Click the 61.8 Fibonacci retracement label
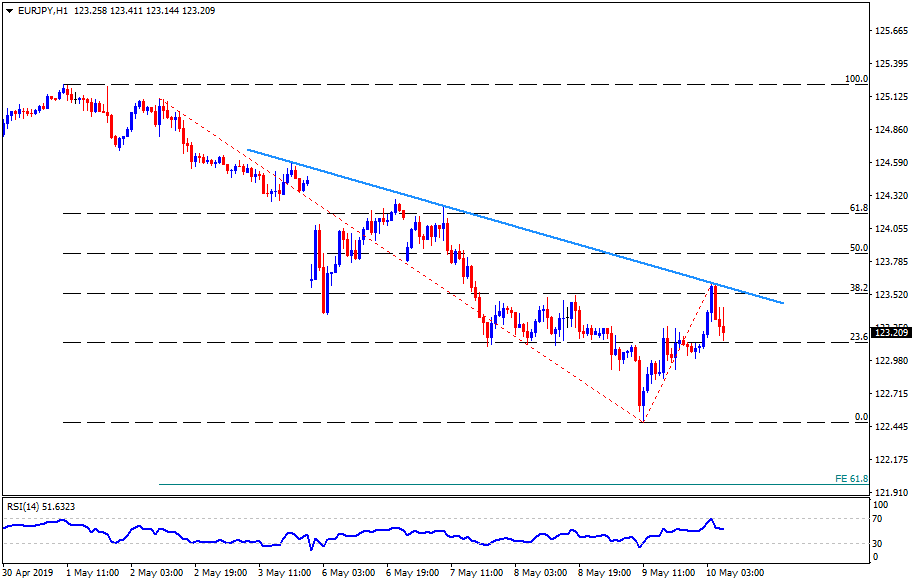Viewport: 915px width, 584px height. (x=857, y=208)
